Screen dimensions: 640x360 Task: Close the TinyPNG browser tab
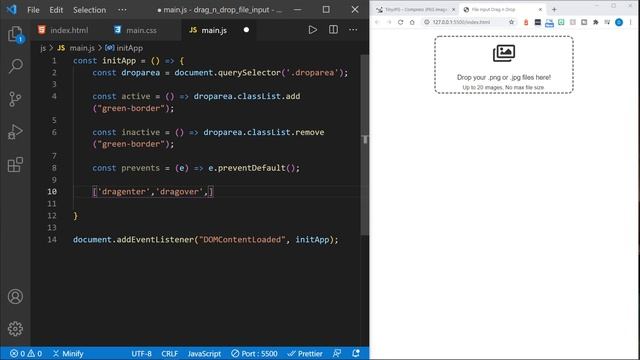pos(453,9)
